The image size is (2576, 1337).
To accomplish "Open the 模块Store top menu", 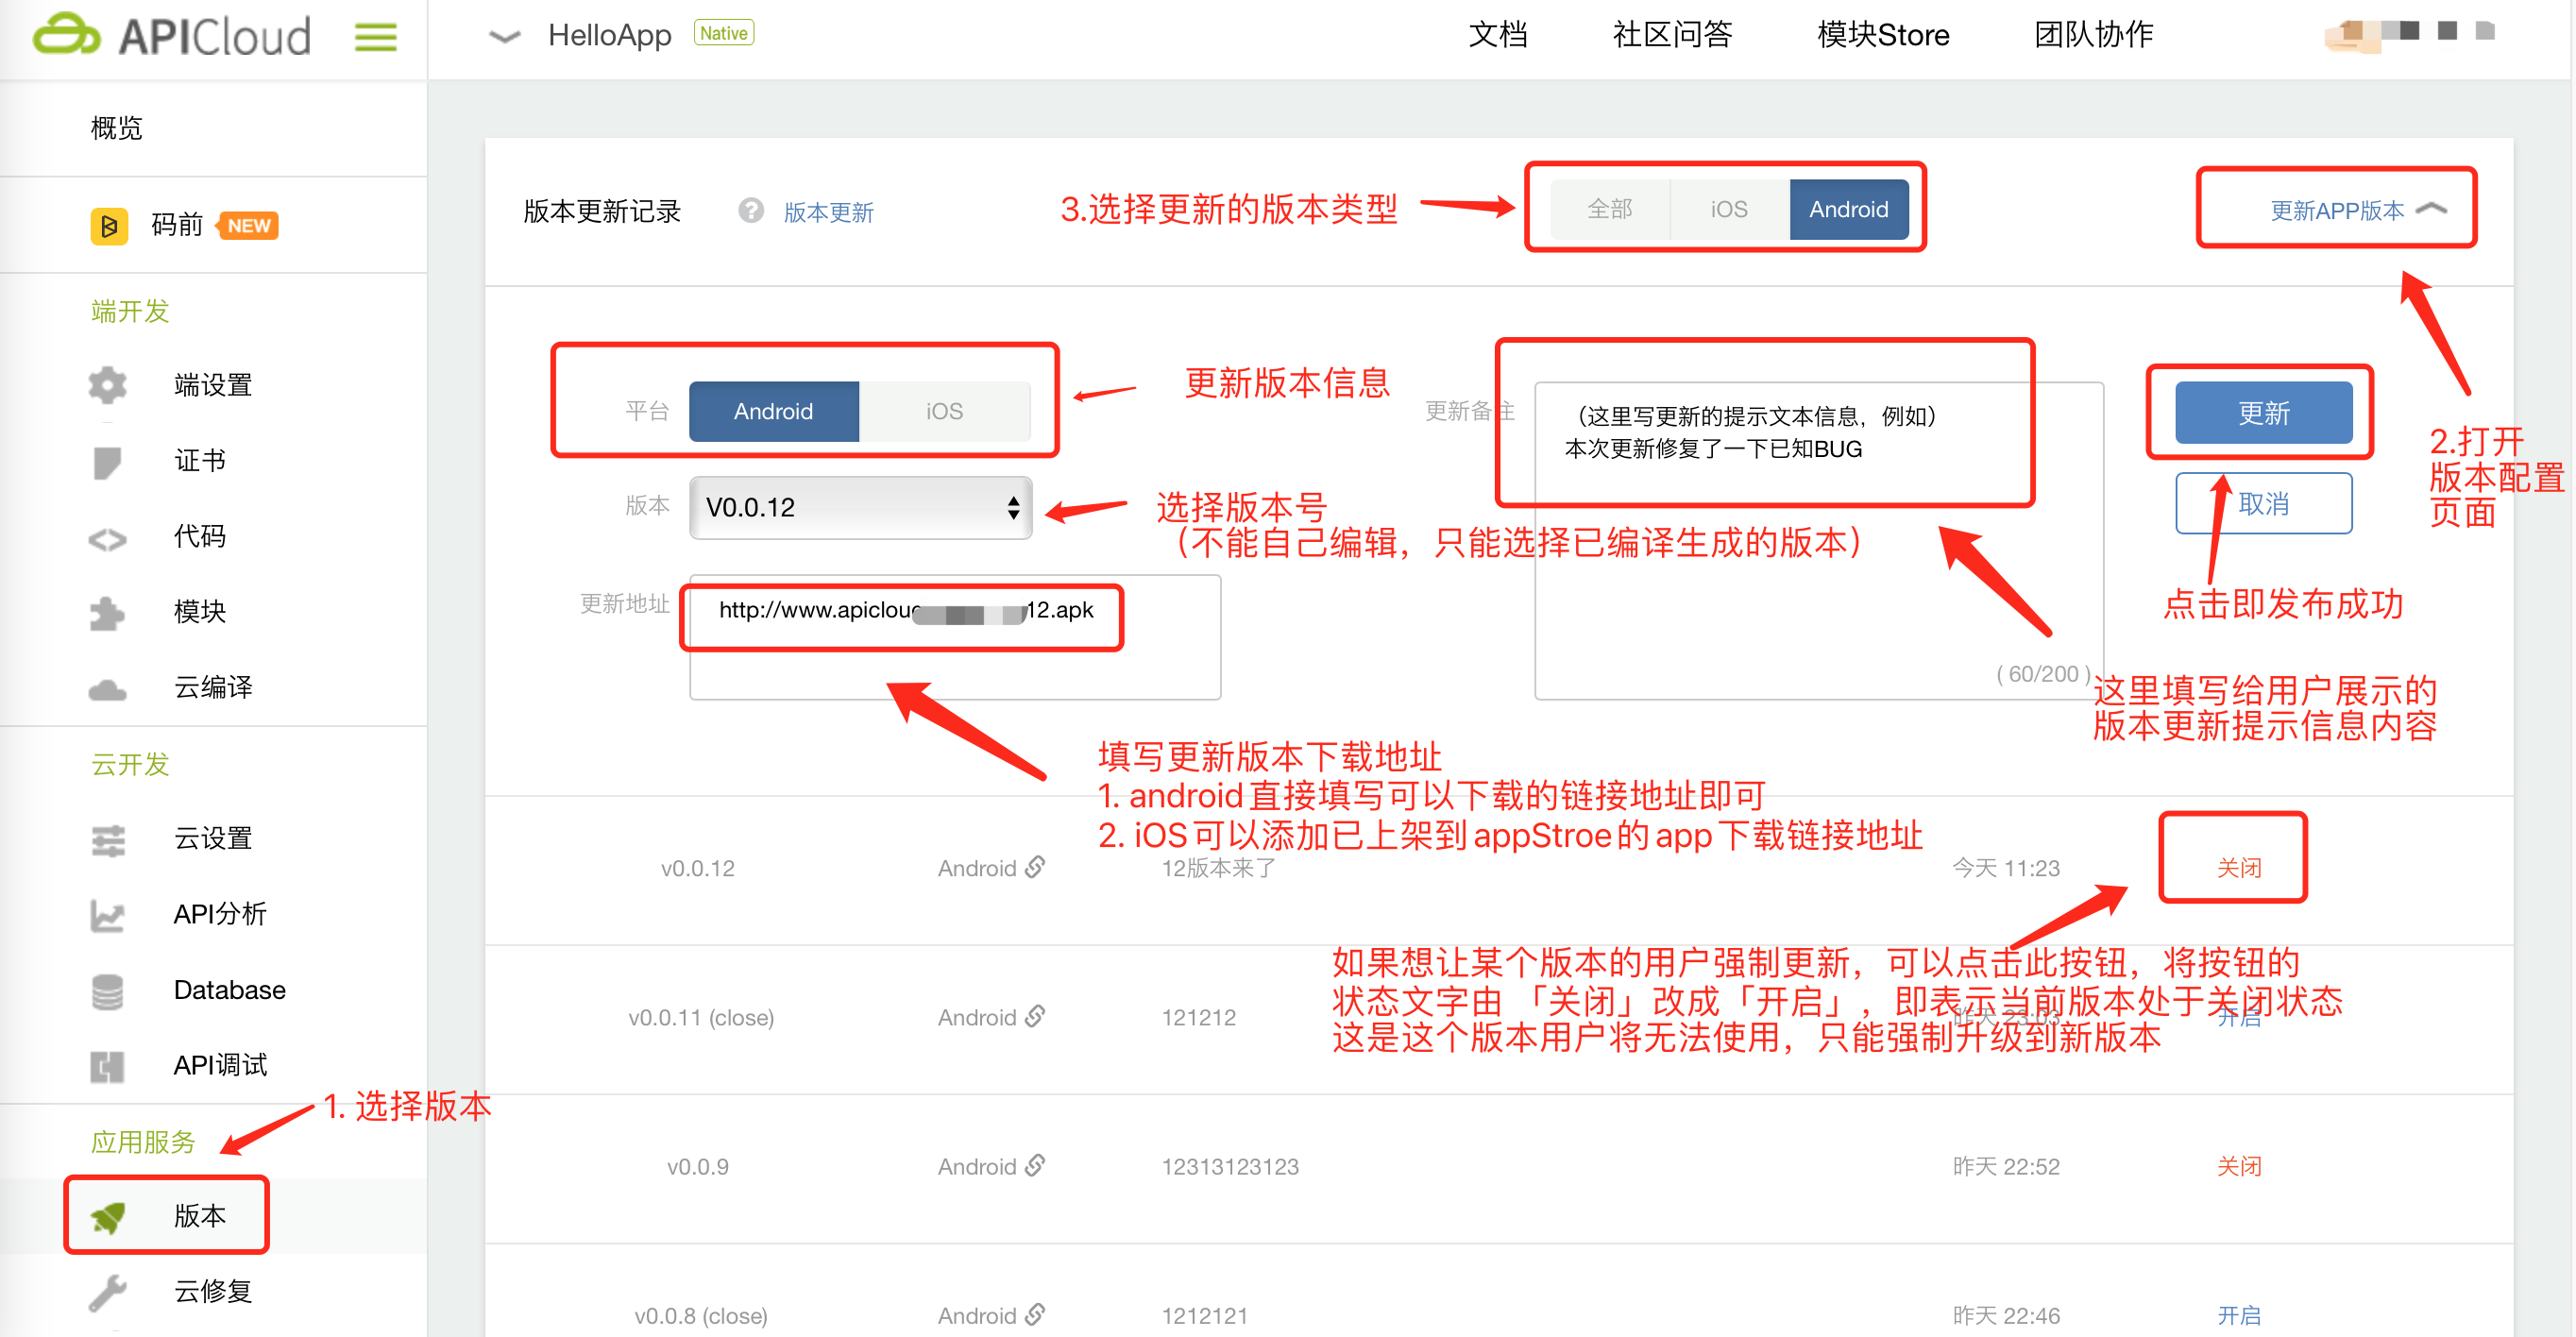I will (x=1882, y=35).
